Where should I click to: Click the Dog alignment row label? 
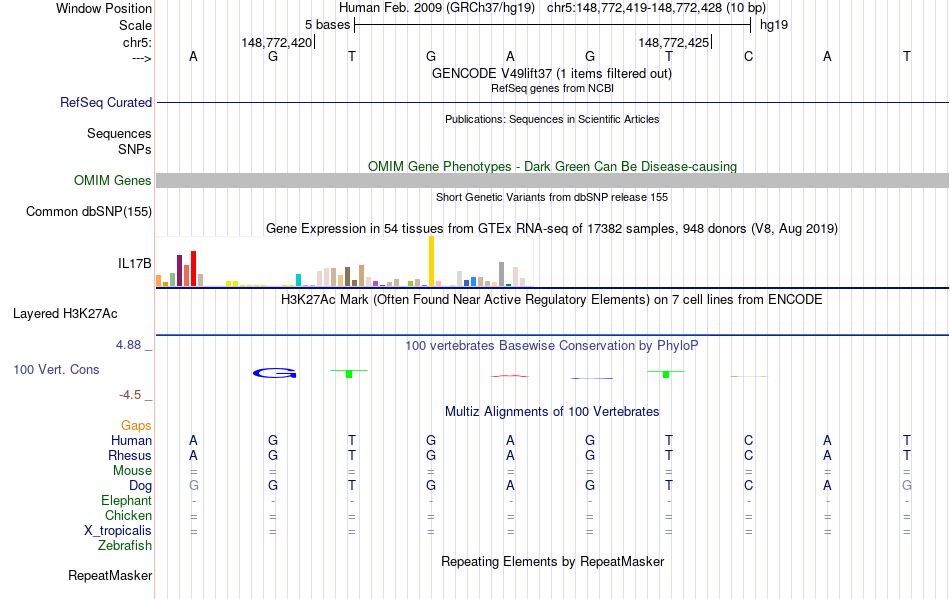tap(140, 485)
